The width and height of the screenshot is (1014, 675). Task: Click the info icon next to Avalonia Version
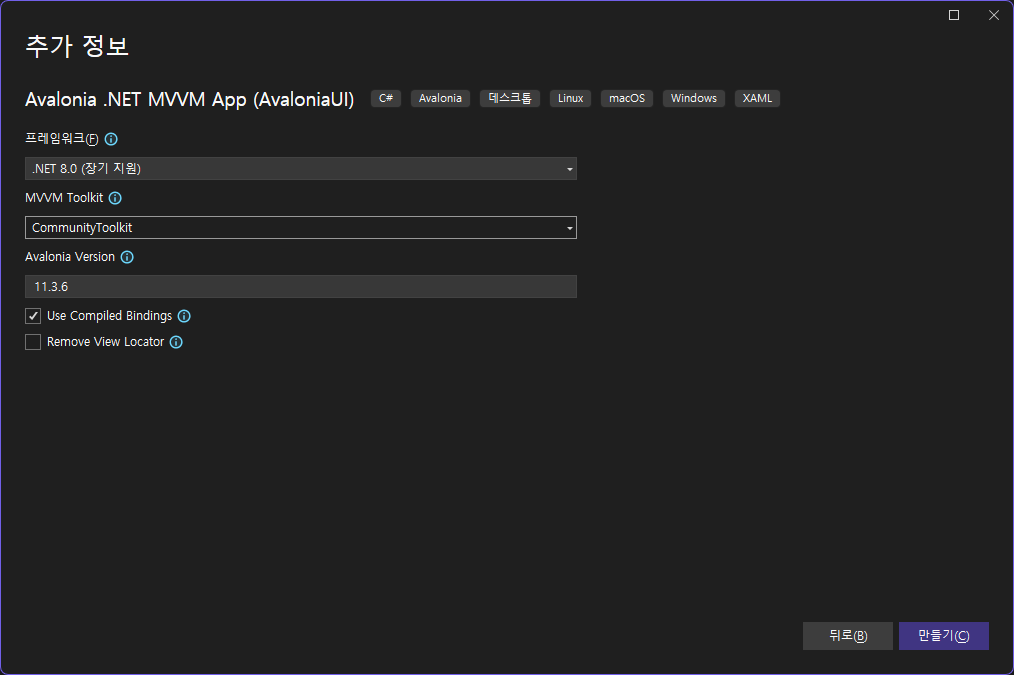127,257
